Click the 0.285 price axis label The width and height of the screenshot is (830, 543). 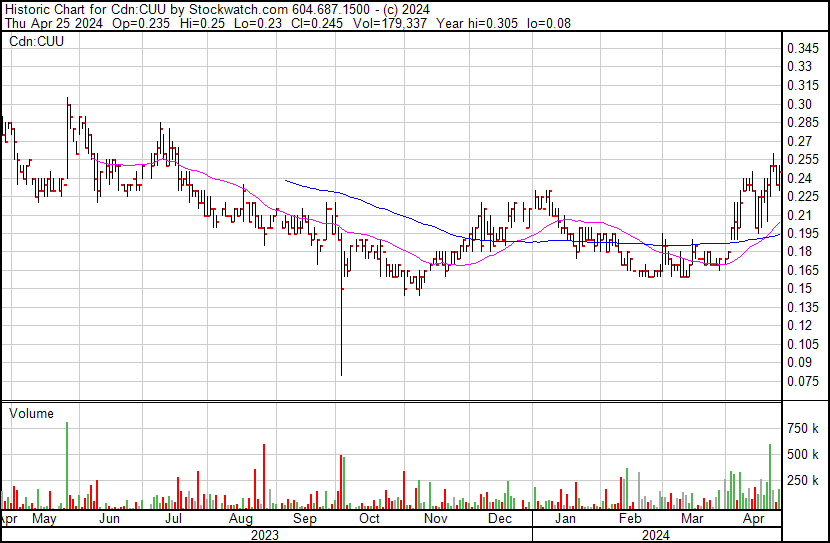(x=803, y=122)
